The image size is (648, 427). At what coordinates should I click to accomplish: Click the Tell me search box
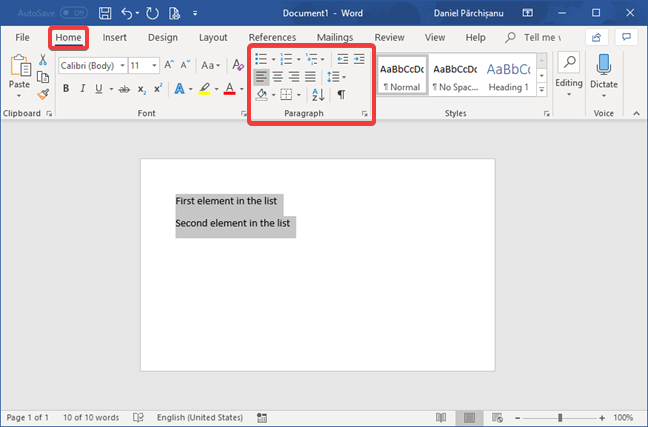[542, 37]
